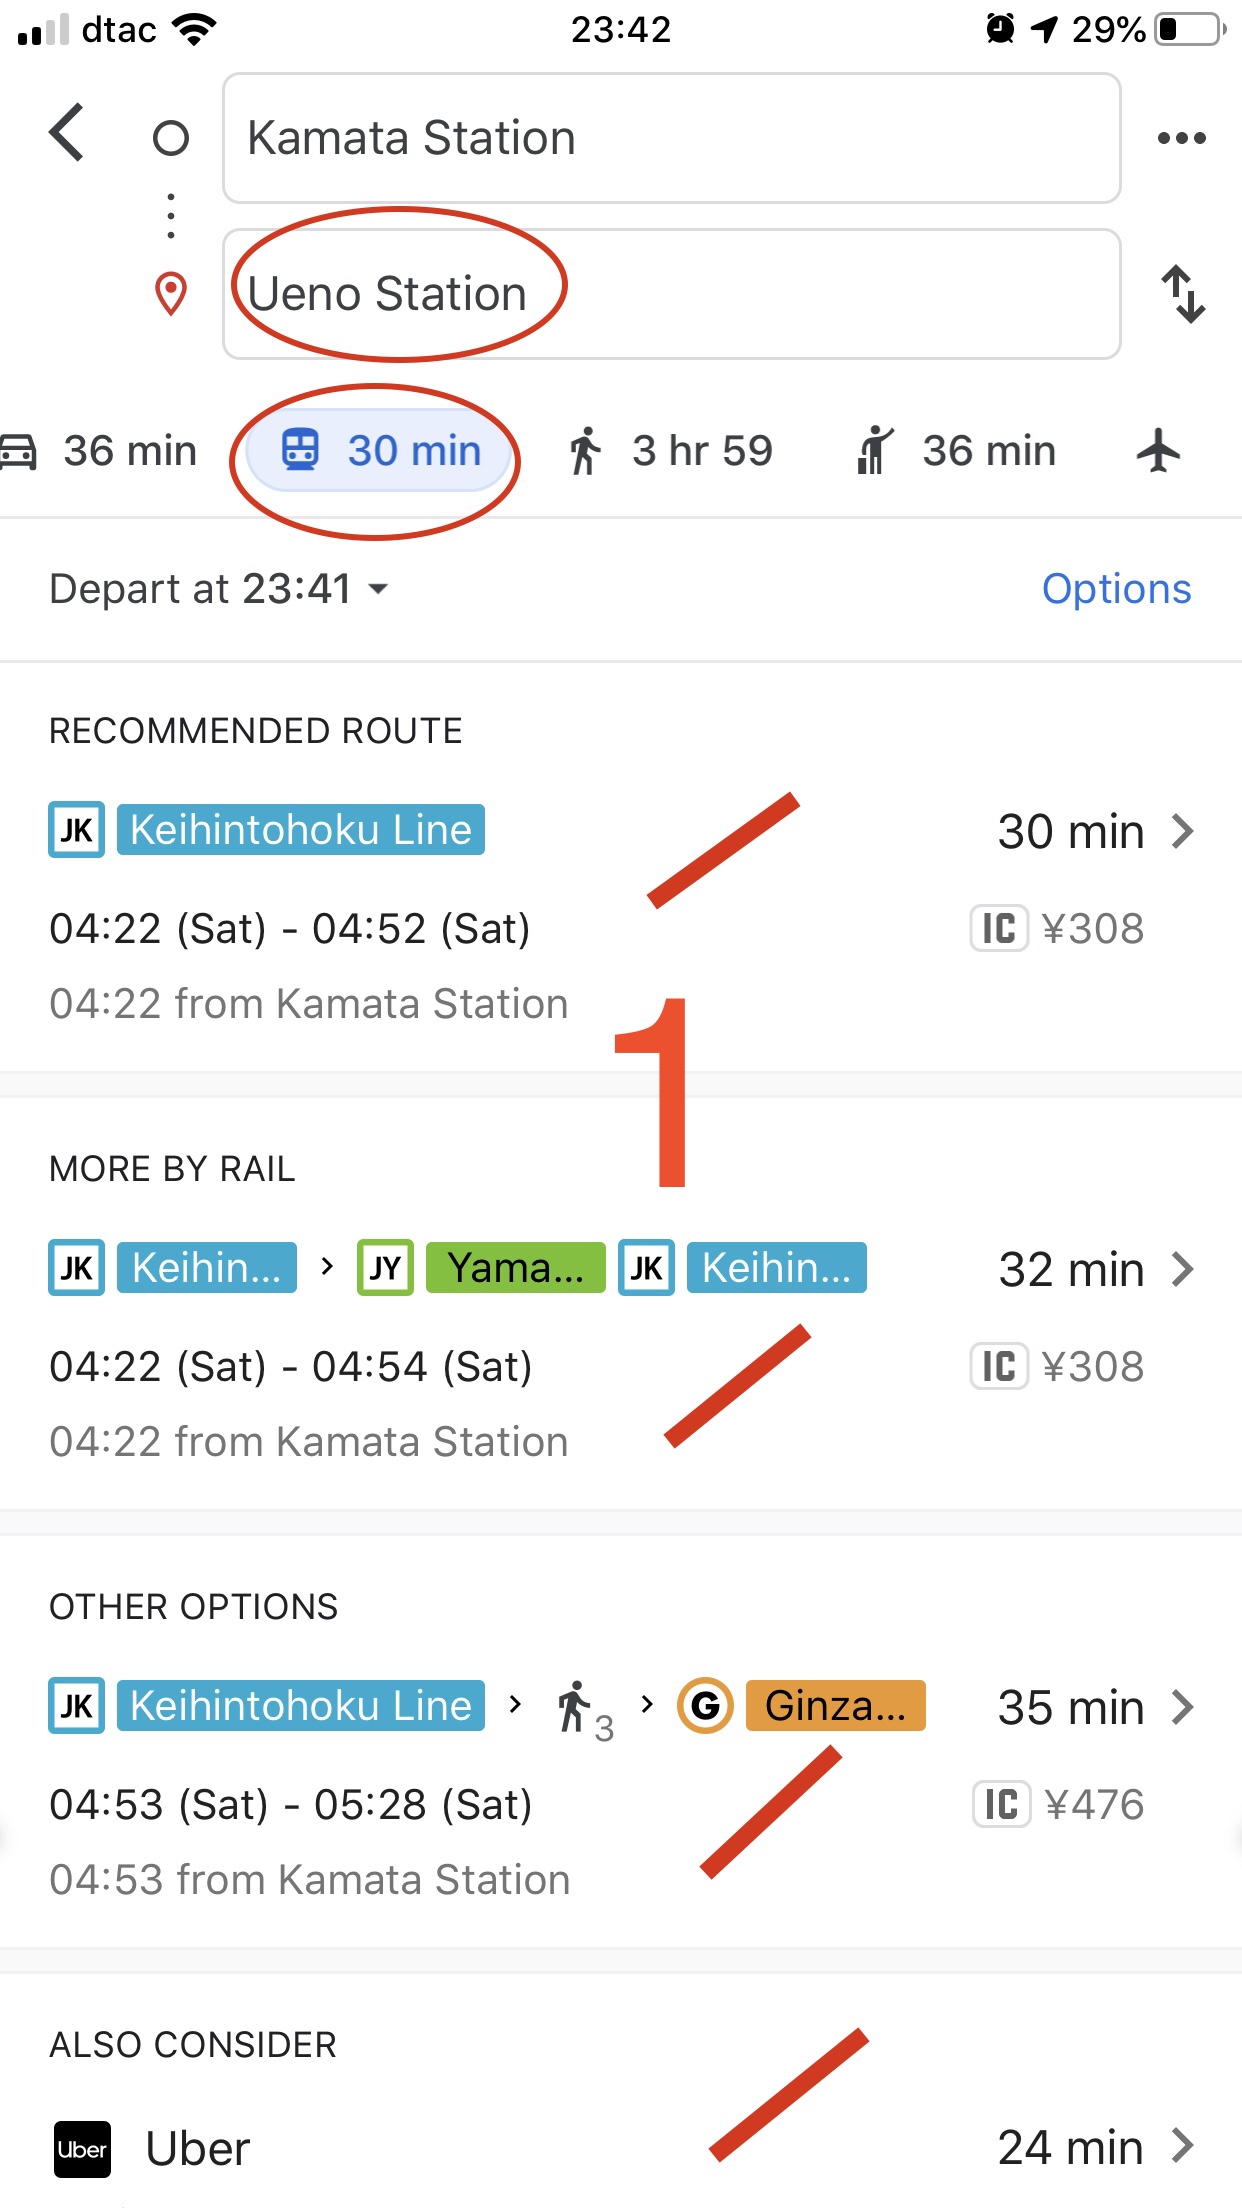This screenshot has width=1242, height=2208.
Task: Swap origin and destination stations
Action: click(x=1183, y=294)
